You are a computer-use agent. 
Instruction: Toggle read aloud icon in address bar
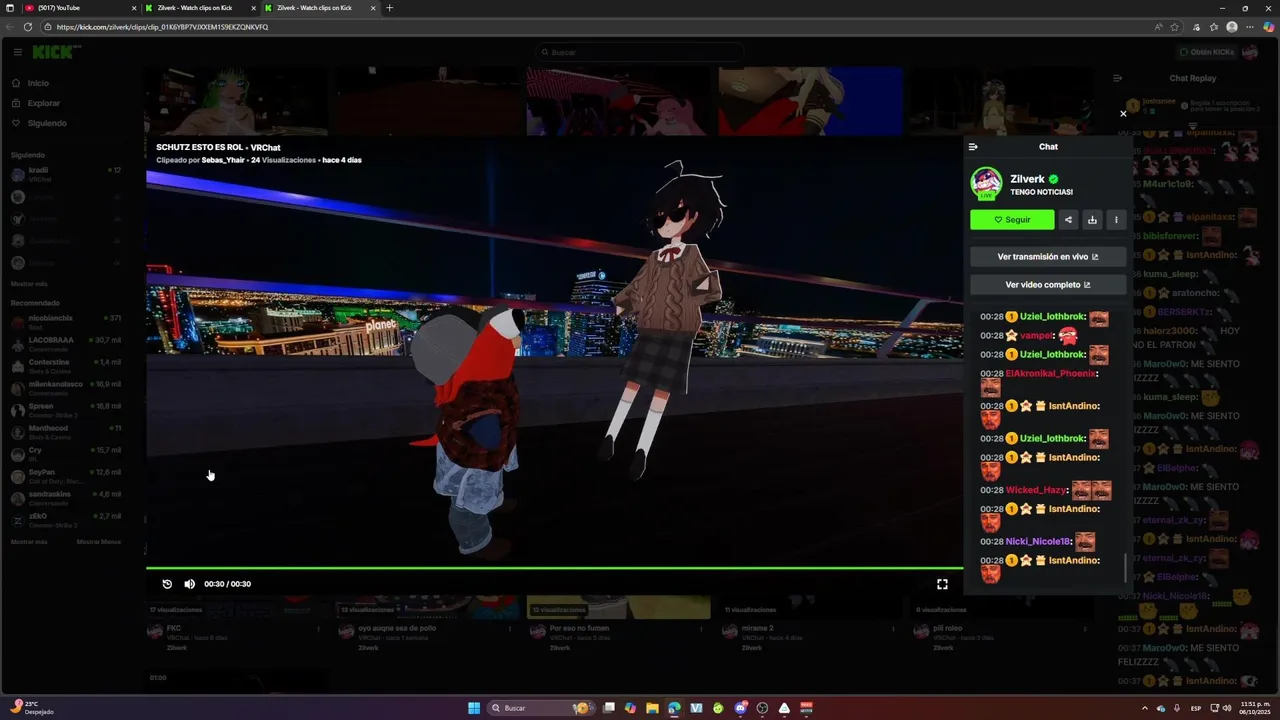[1158, 27]
